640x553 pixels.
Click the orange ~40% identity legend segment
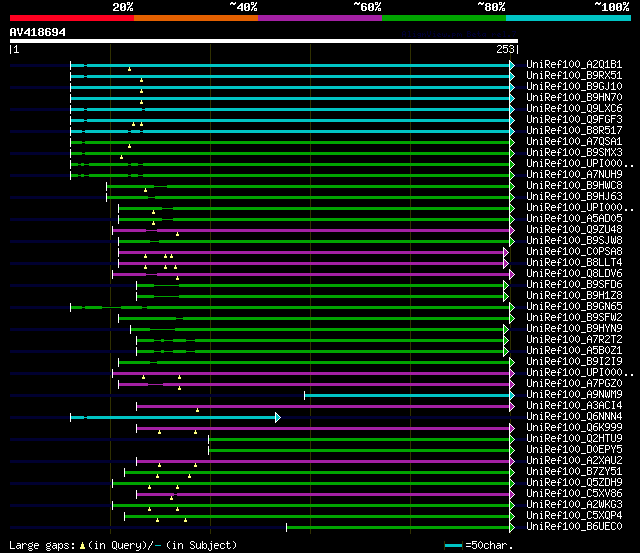(x=196, y=18)
